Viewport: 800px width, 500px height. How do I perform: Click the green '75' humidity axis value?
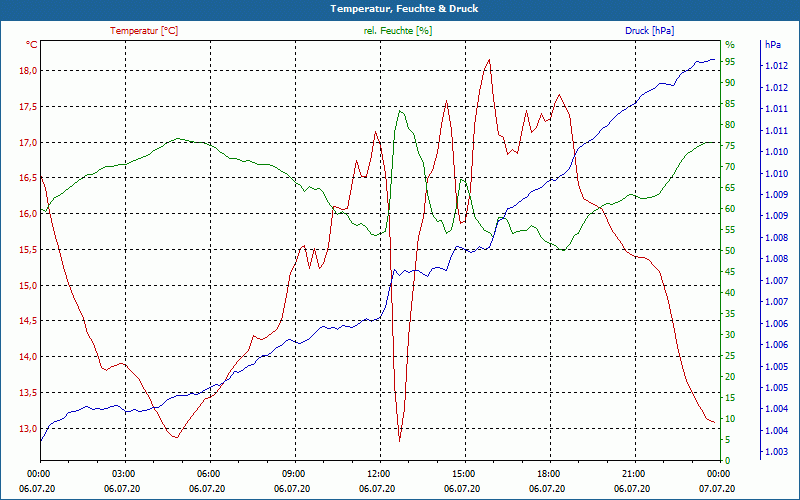(x=730, y=146)
